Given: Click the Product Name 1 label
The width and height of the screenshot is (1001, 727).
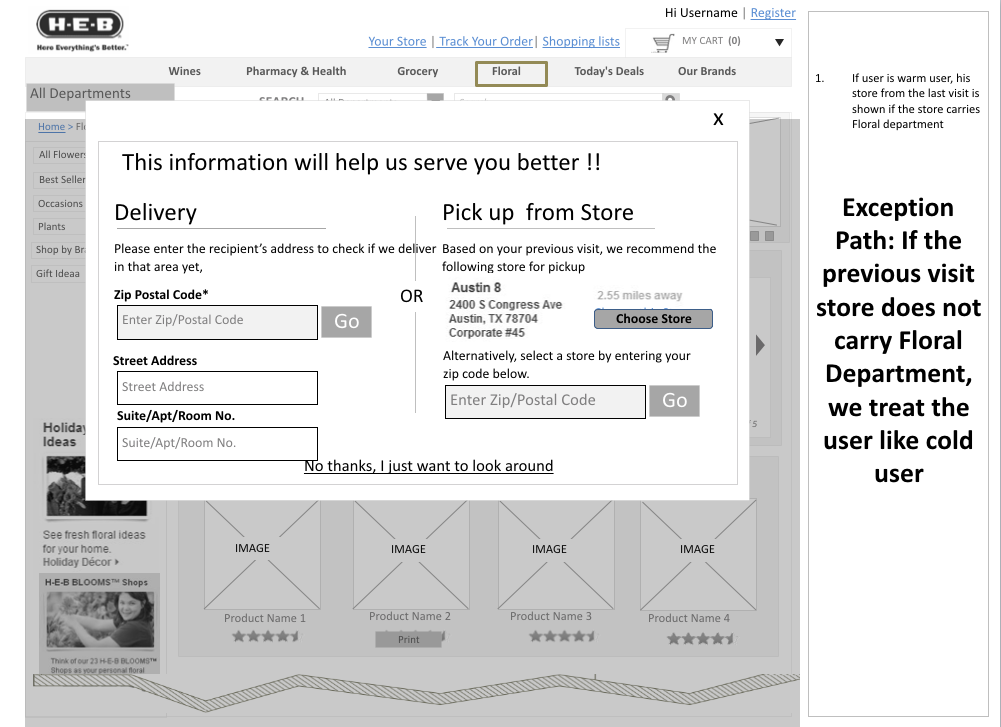Looking at the screenshot, I should tap(264, 618).
